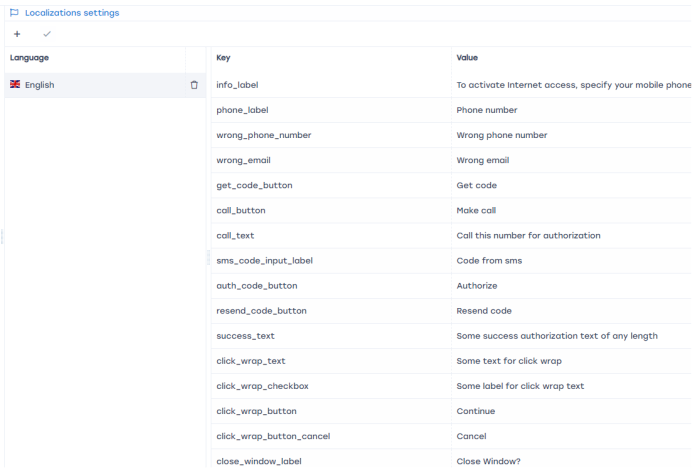Edit the 'Get code' value cell
The image size is (700, 473).
pyautogui.click(x=476, y=185)
